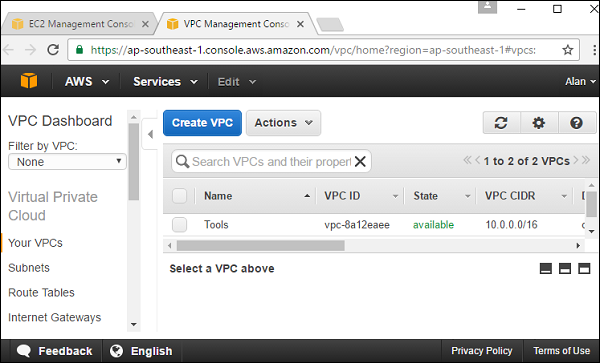Clear the VPC search with the X icon
Screen dimensions: 600x363
click(x=360, y=161)
